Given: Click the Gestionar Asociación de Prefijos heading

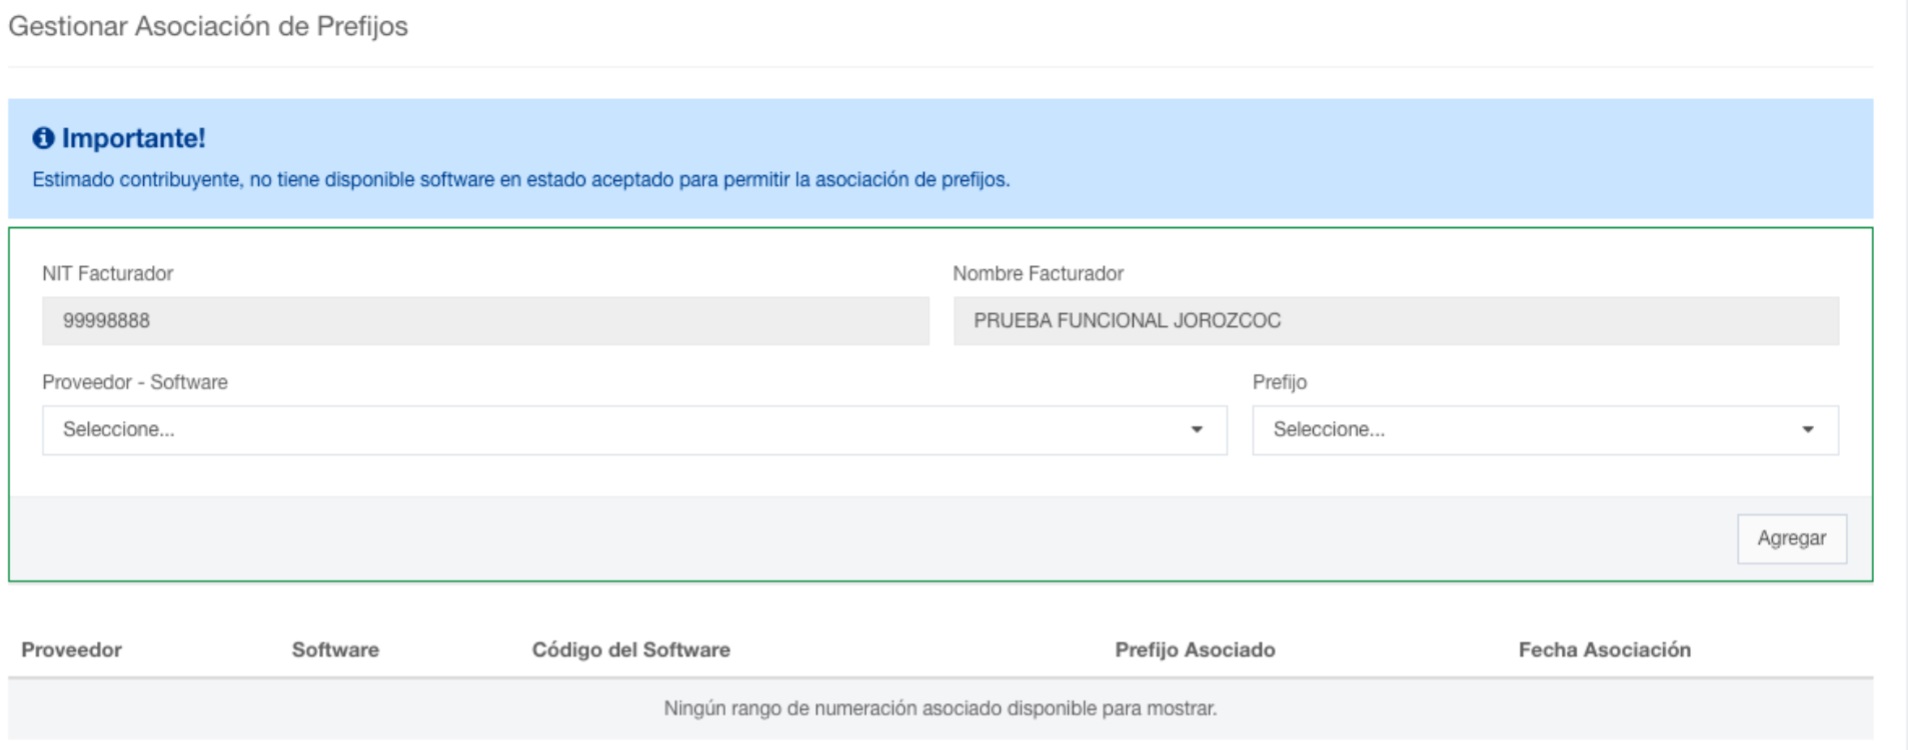Looking at the screenshot, I should click(x=208, y=26).
